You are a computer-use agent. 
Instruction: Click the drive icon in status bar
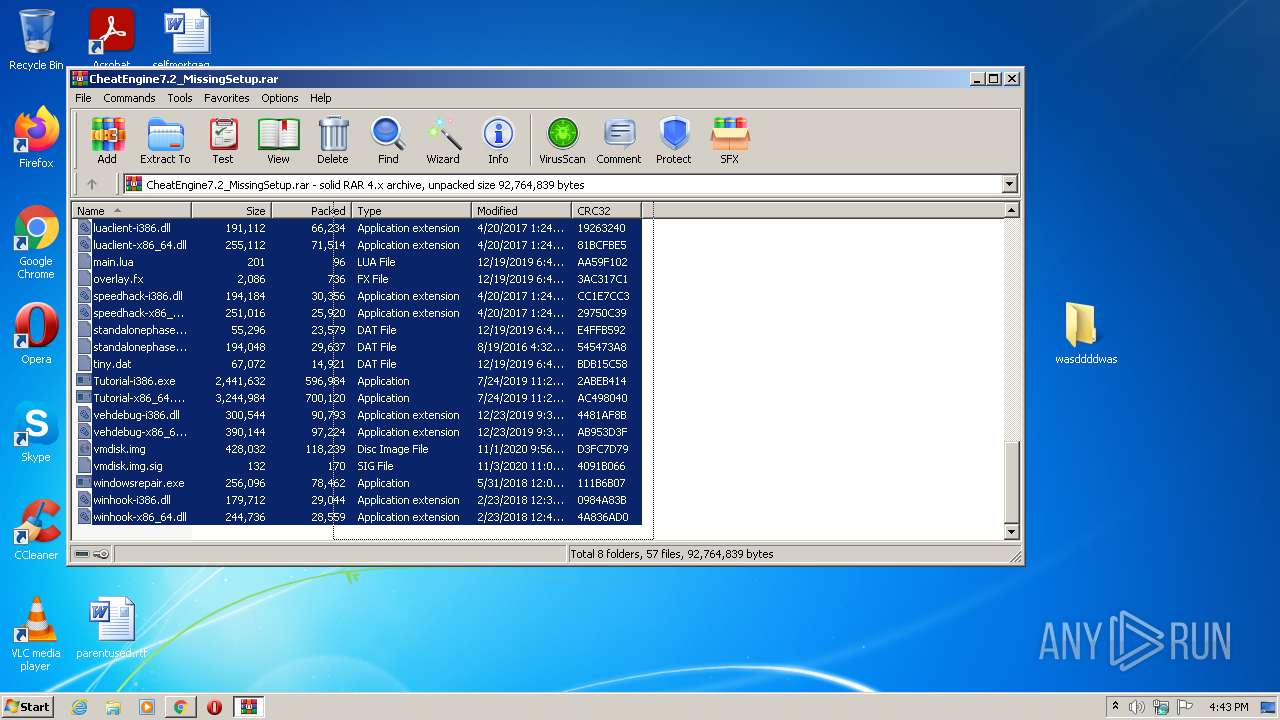point(82,554)
